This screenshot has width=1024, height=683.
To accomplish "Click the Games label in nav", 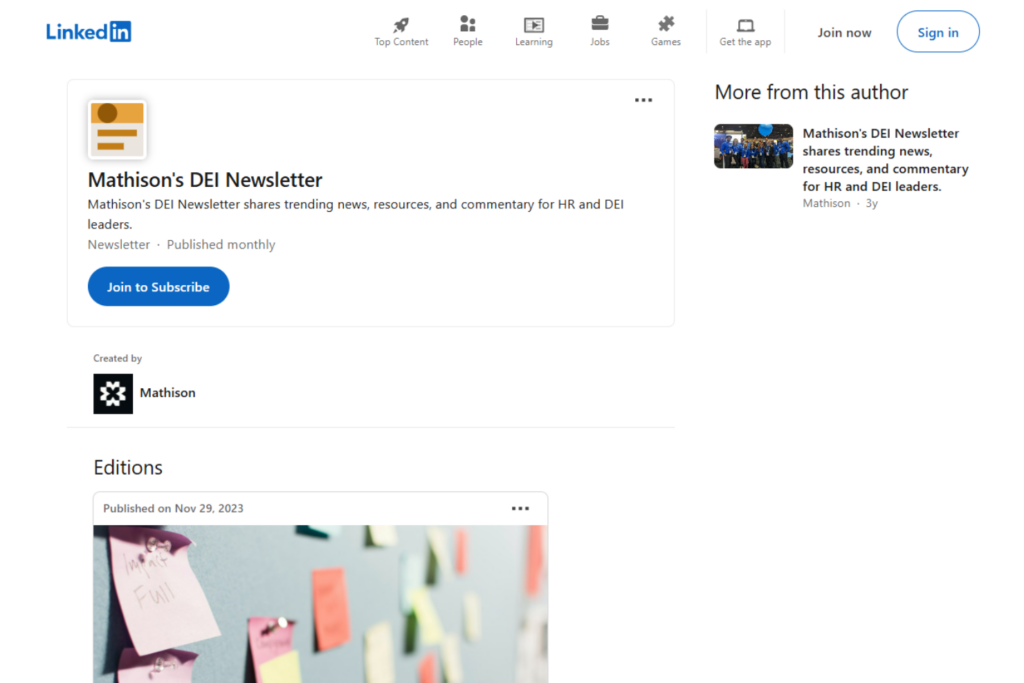I will (665, 42).
